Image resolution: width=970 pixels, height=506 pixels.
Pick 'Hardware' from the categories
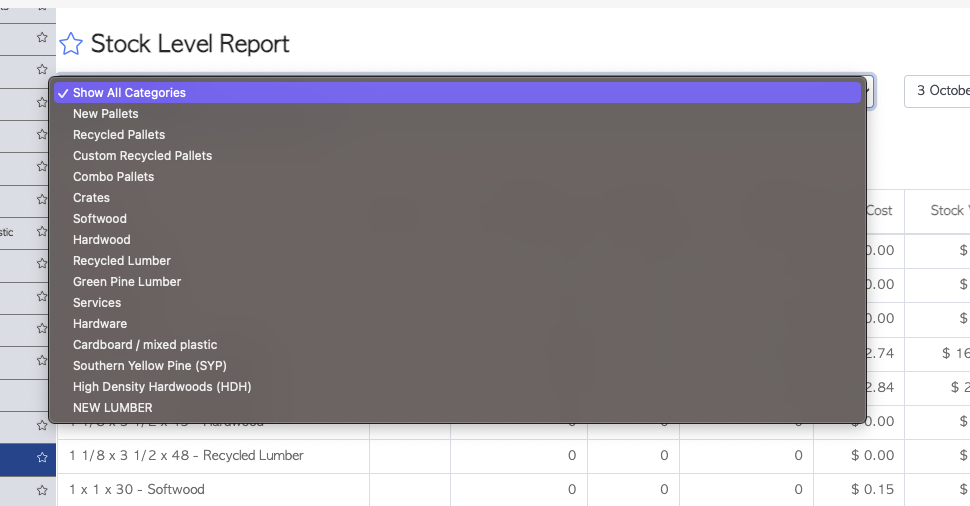(x=457, y=324)
